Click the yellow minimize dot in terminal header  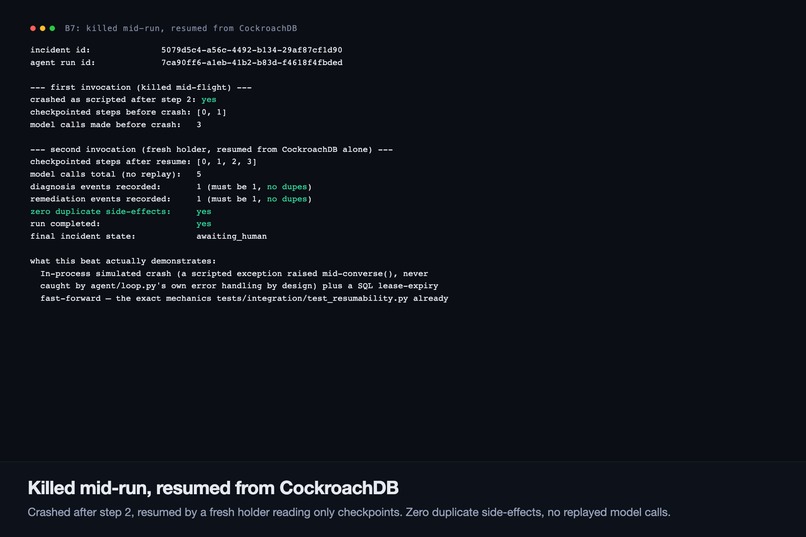43,28
